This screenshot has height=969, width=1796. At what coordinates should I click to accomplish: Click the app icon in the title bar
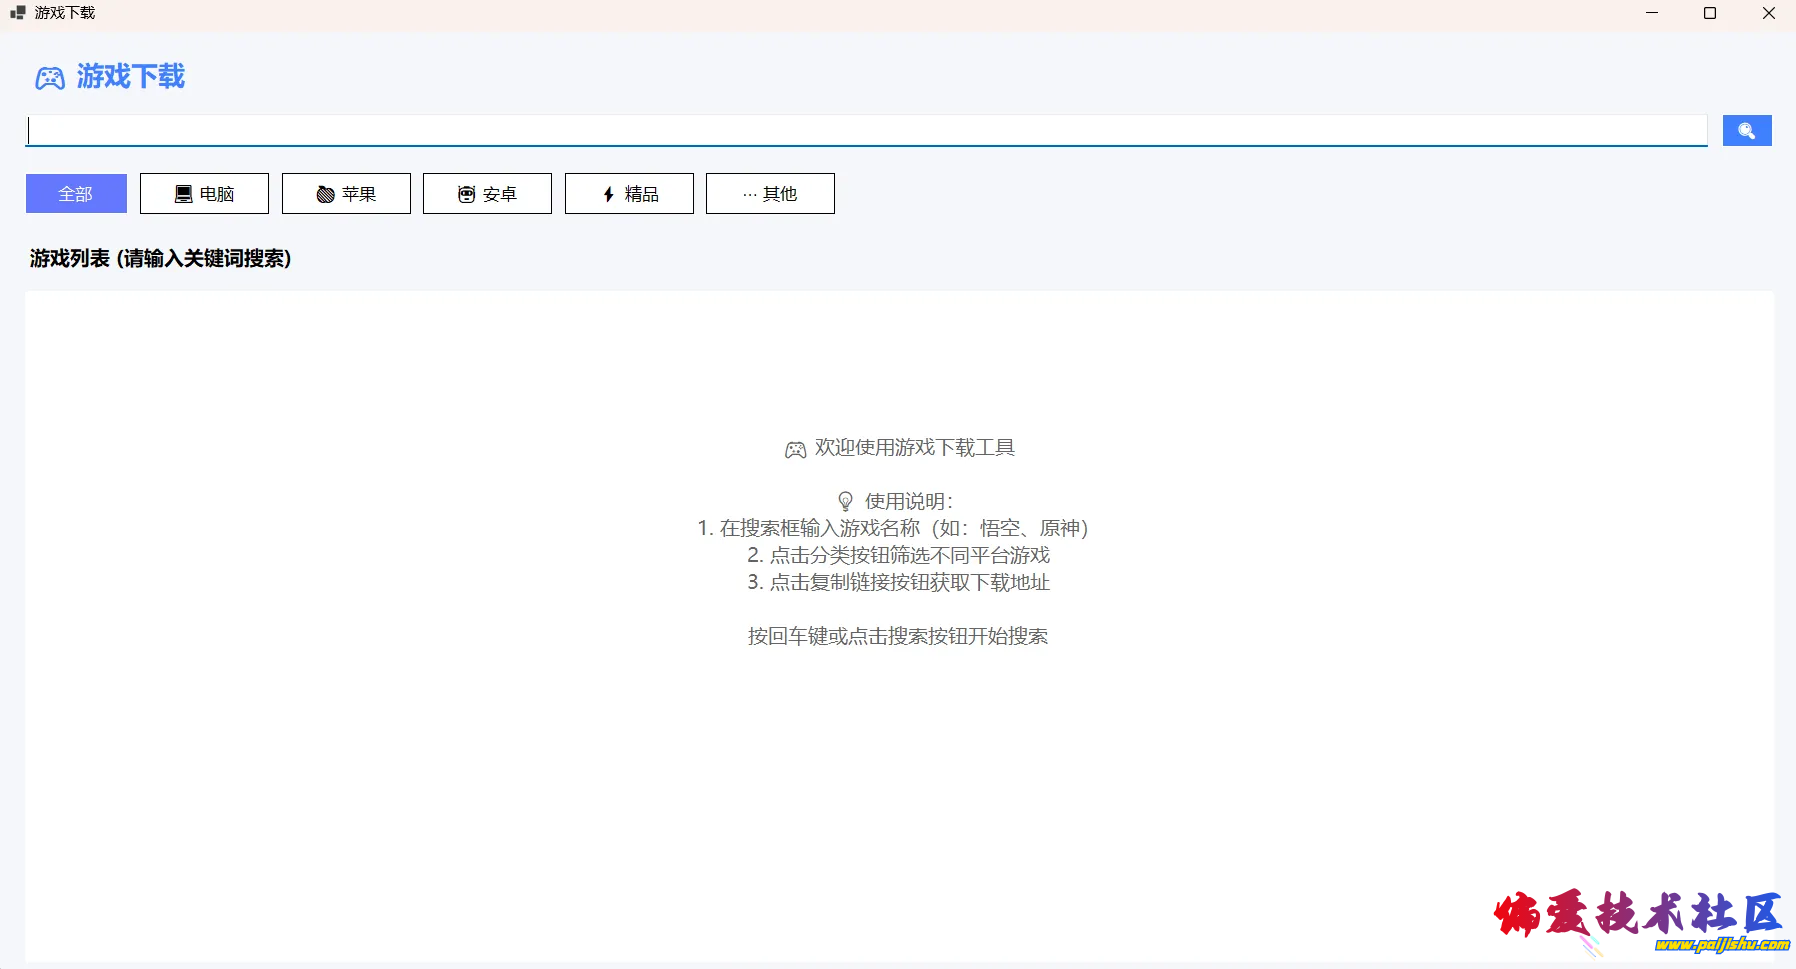17,13
